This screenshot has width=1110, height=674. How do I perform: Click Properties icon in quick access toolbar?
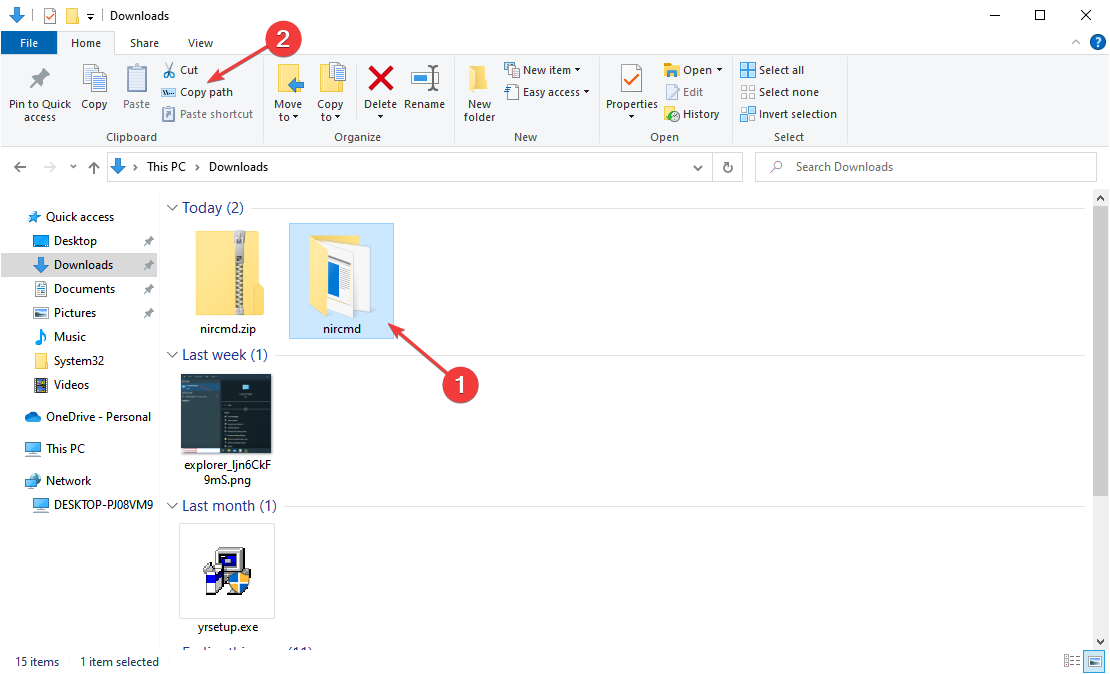click(x=50, y=16)
